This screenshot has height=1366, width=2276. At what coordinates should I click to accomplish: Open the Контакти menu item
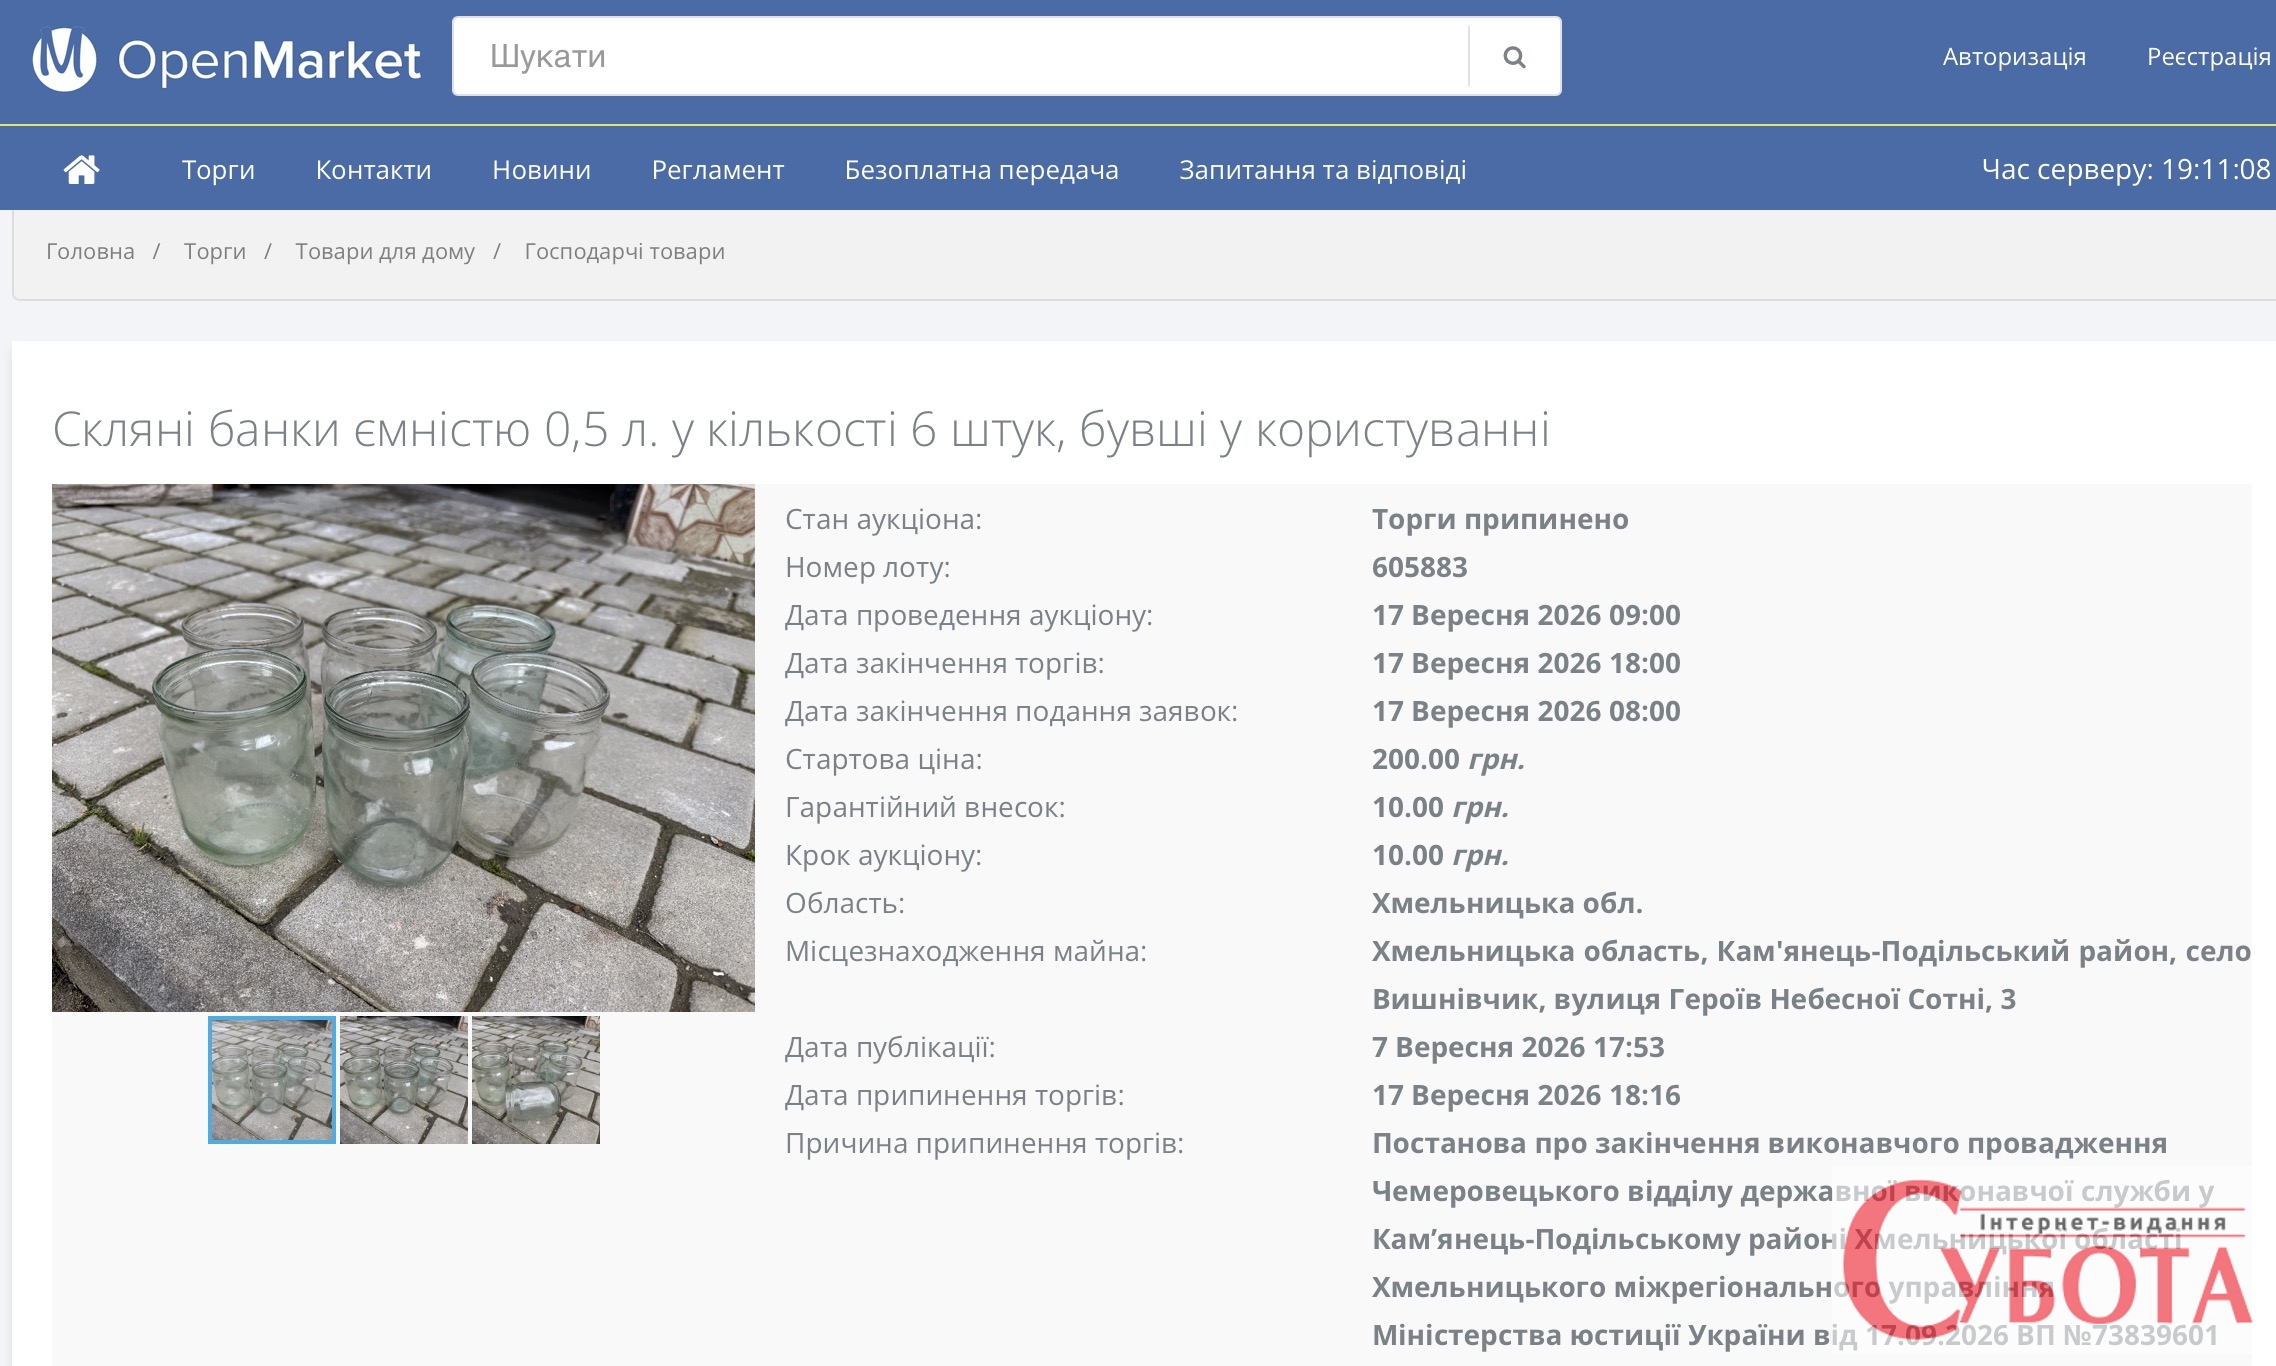click(x=373, y=170)
